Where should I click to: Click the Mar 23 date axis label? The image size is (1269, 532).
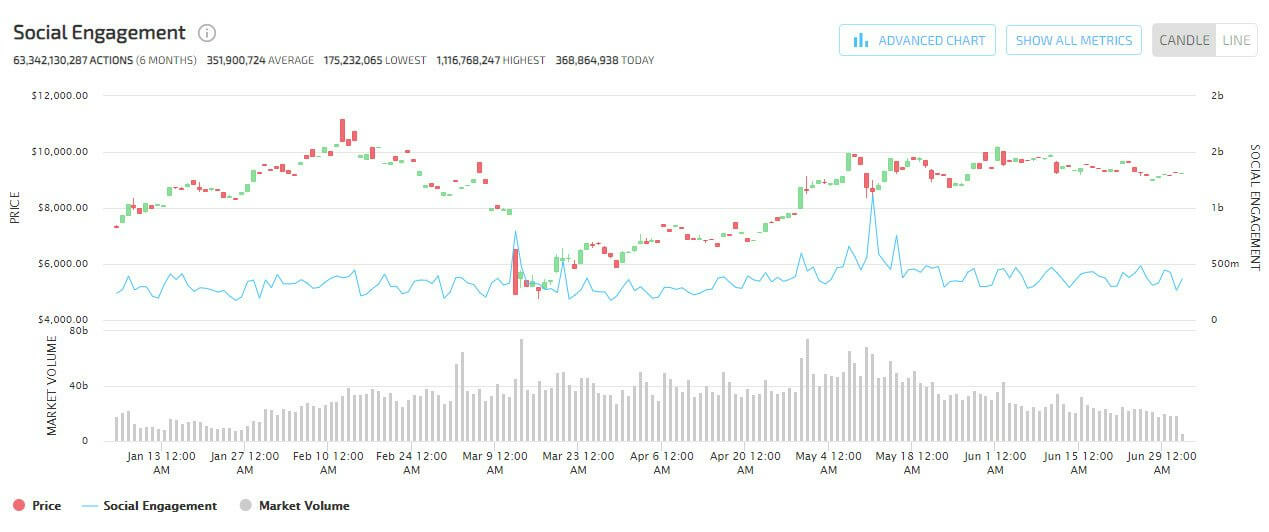click(x=578, y=462)
